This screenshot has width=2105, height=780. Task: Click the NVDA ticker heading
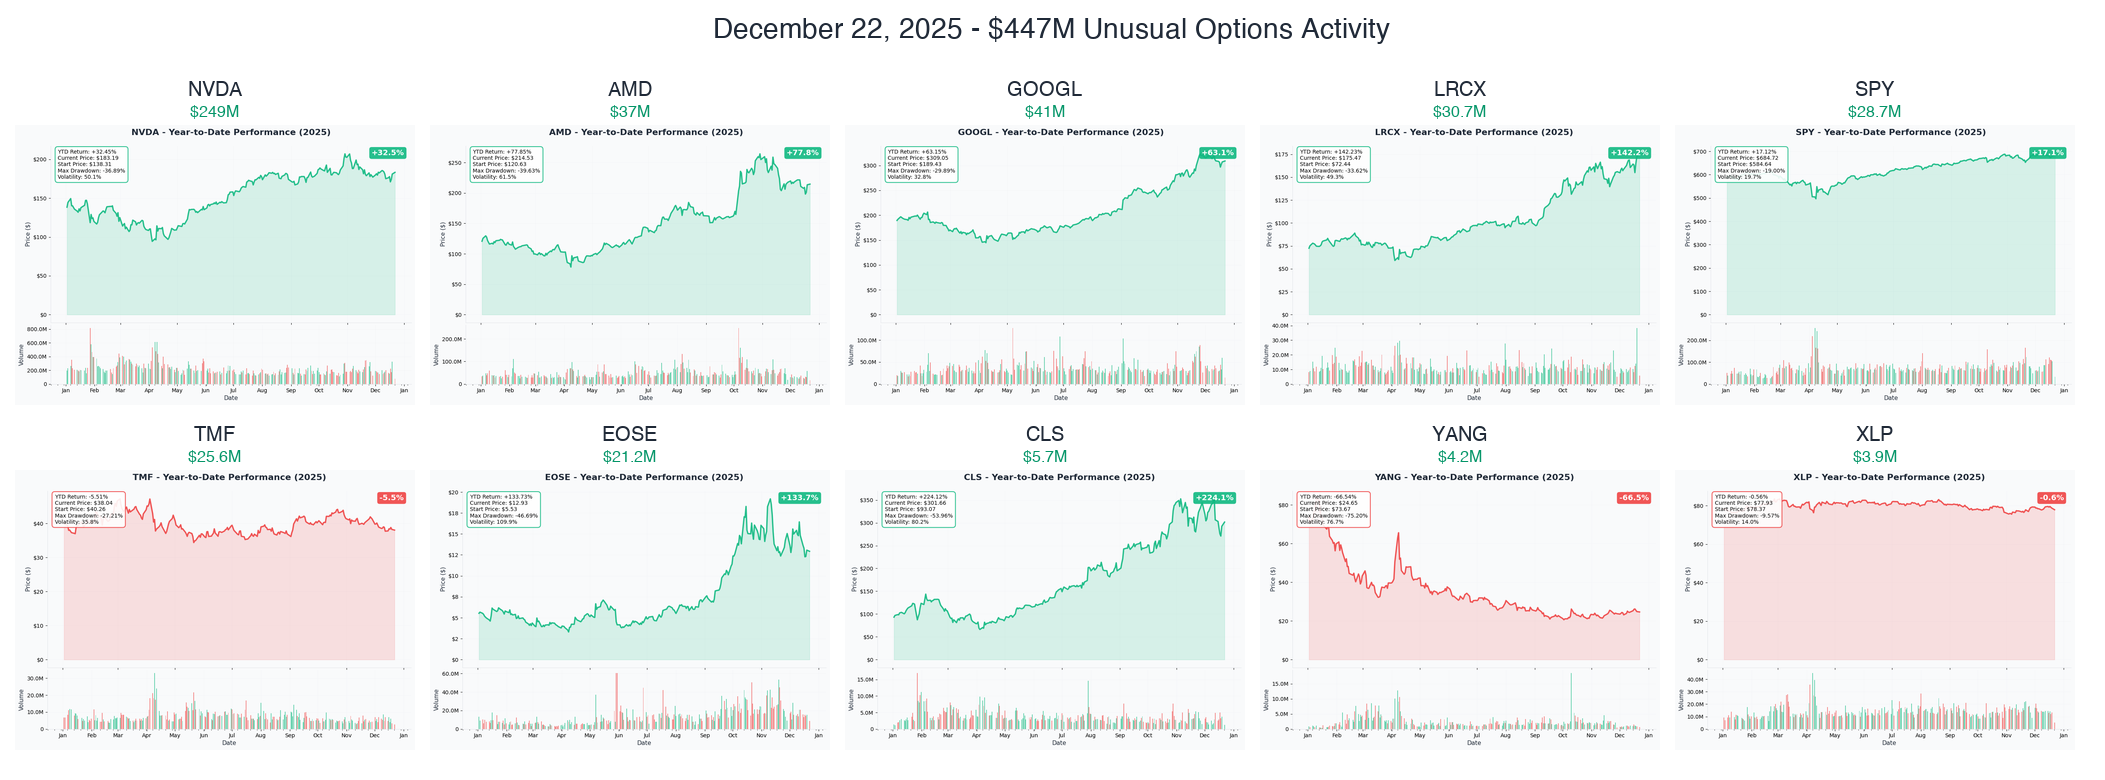click(x=214, y=89)
